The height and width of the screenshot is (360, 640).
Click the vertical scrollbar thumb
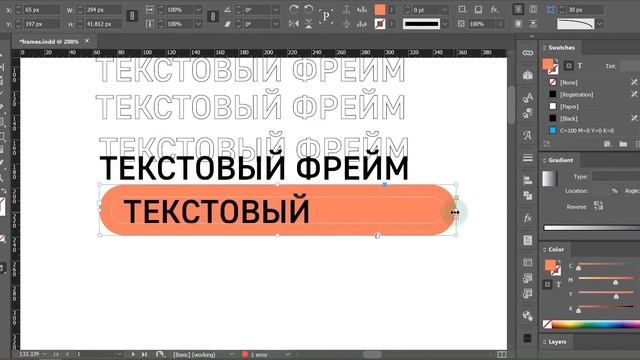(x=511, y=104)
